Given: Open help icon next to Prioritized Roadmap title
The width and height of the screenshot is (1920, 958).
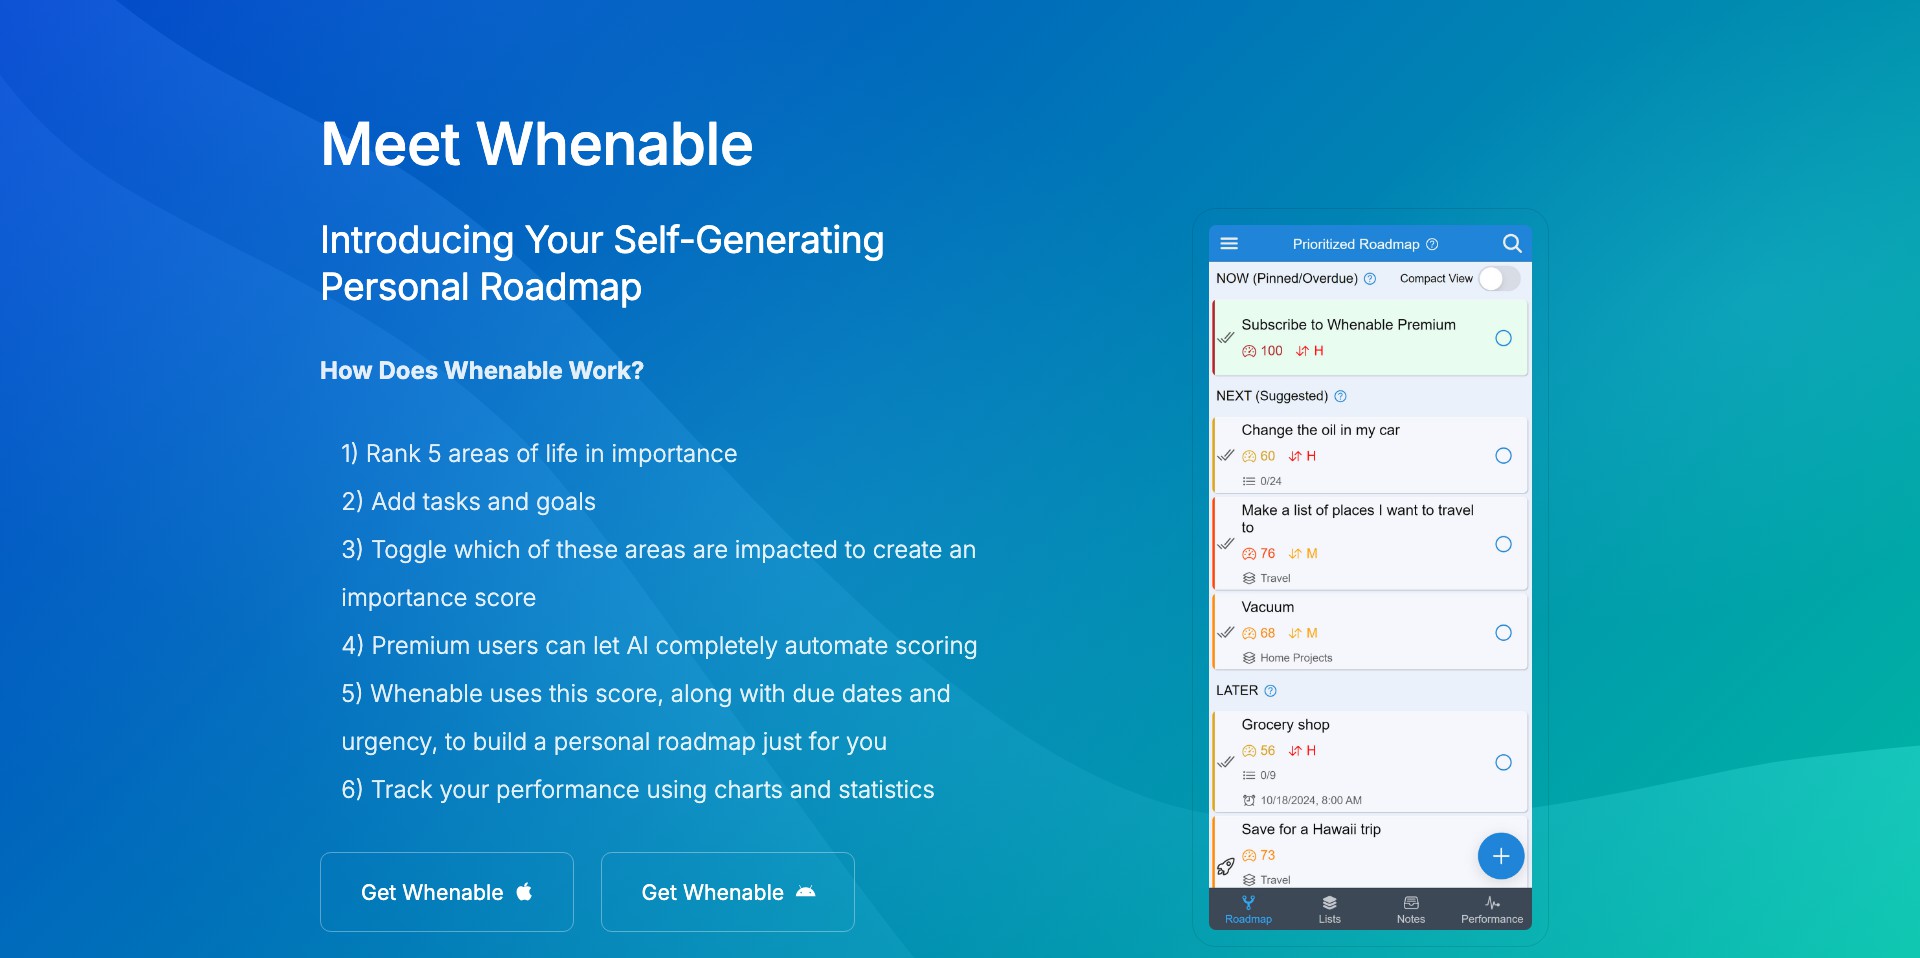Looking at the screenshot, I should [1432, 244].
